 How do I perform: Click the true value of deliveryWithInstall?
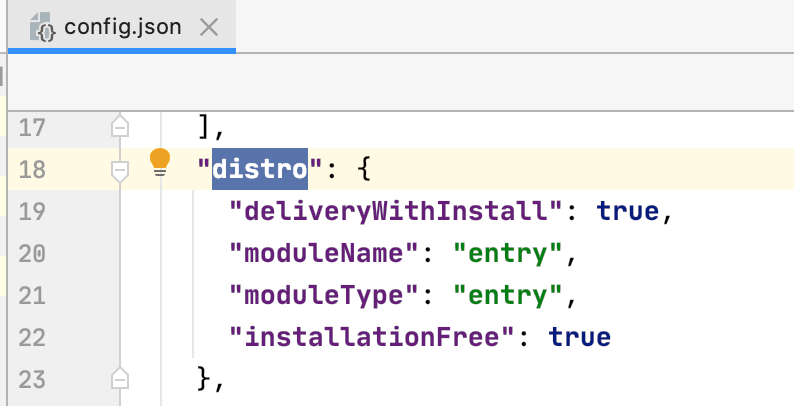(x=628, y=211)
